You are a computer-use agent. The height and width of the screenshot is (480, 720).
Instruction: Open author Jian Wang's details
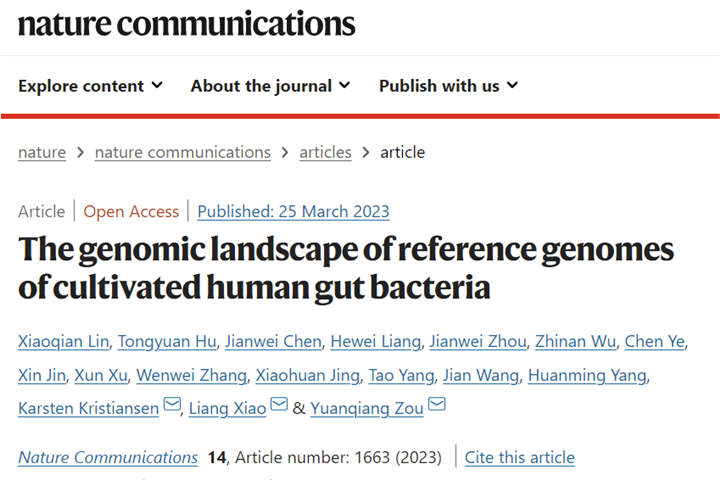(x=481, y=376)
